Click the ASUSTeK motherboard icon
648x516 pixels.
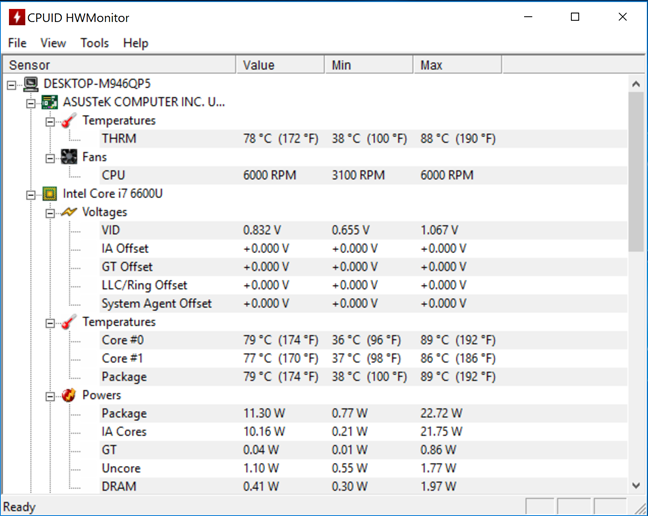point(50,102)
